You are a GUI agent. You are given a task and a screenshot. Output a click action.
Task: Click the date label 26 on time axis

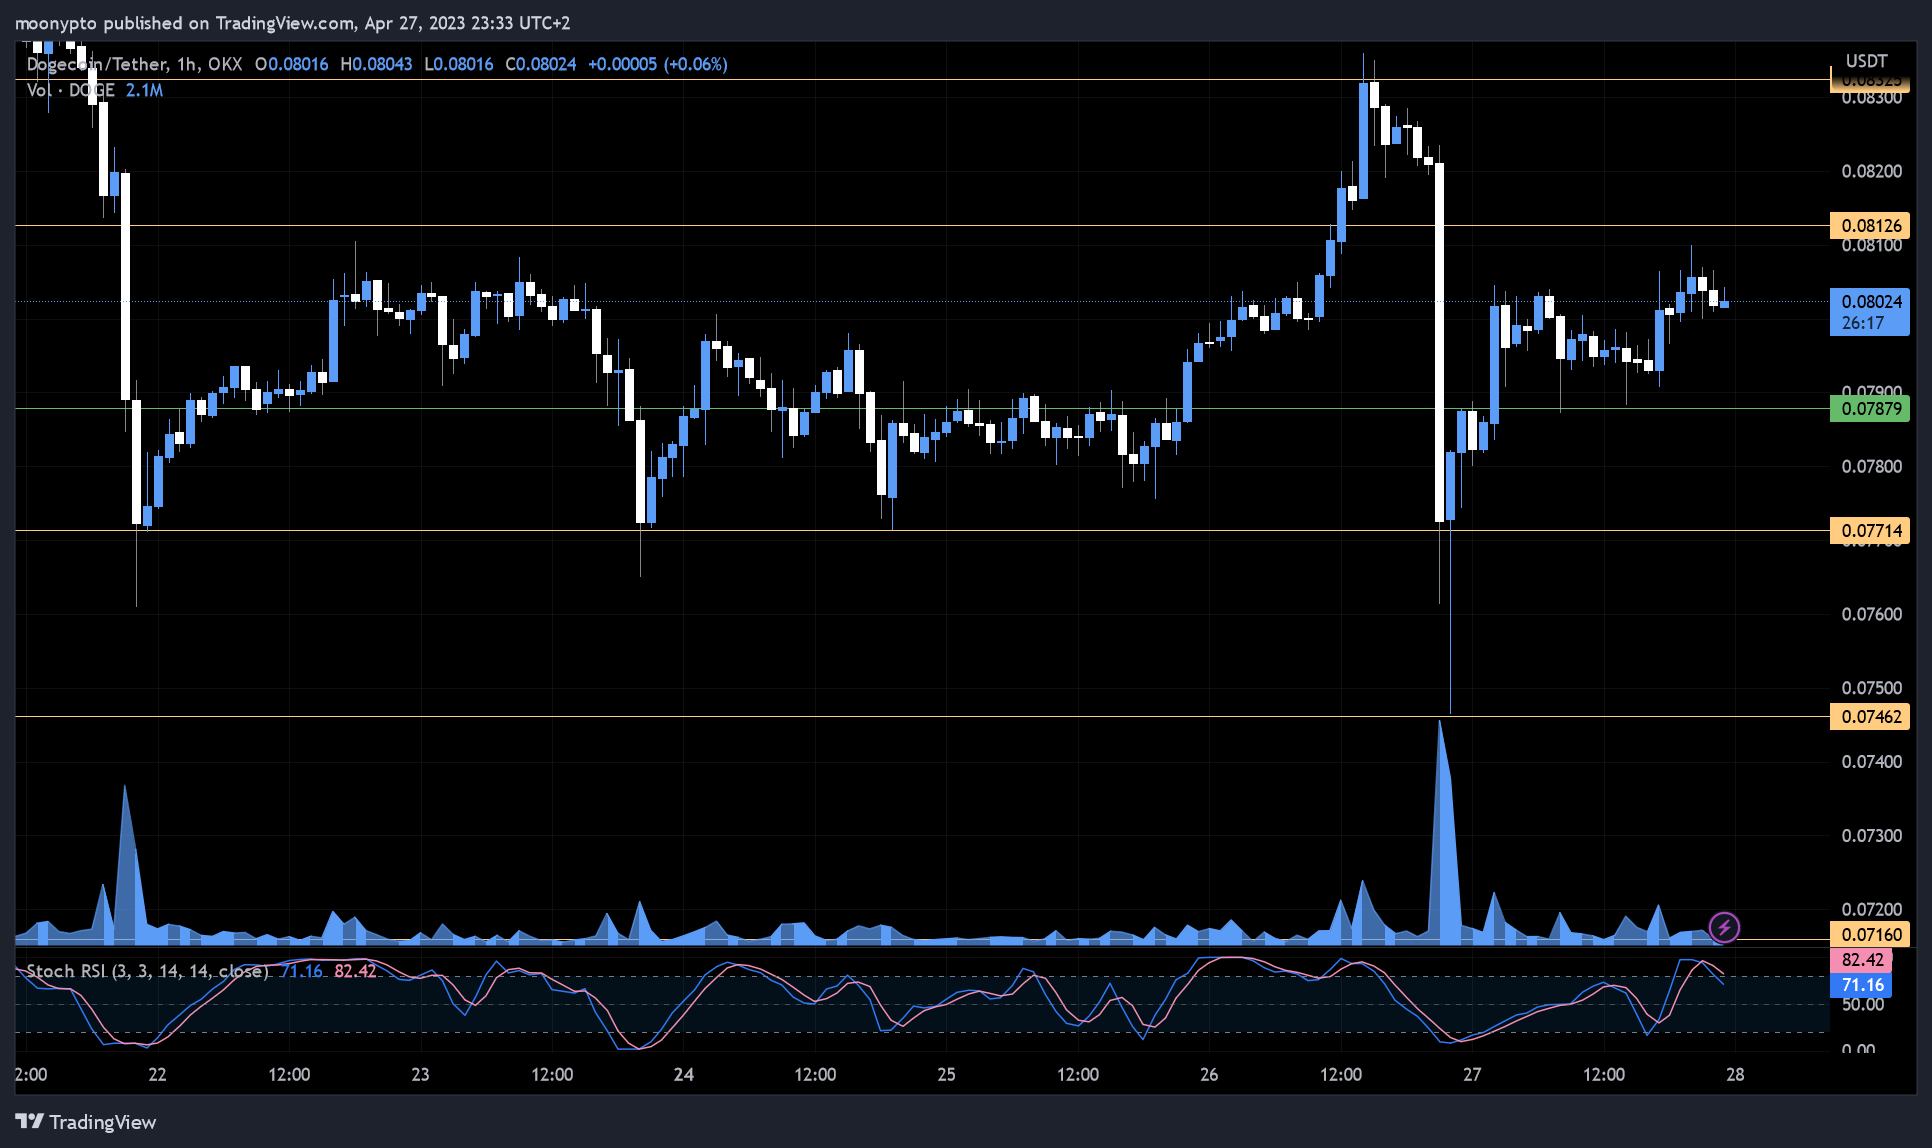(x=1209, y=1074)
